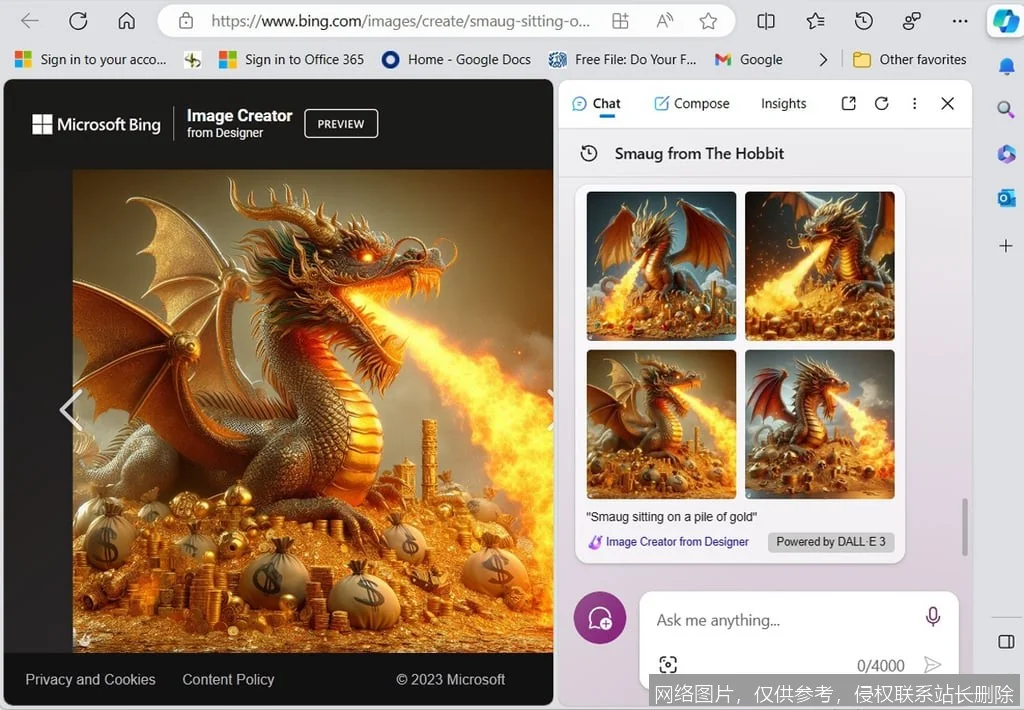This screenshot has height=710, width=1024.
Task: Click the PREVIEW button
Action: tap(341, 124)
